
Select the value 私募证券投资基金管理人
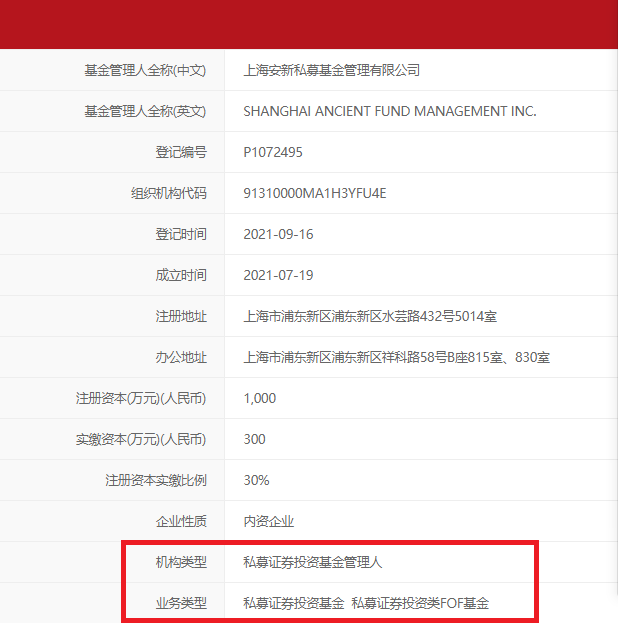click(x=313, y=562)
